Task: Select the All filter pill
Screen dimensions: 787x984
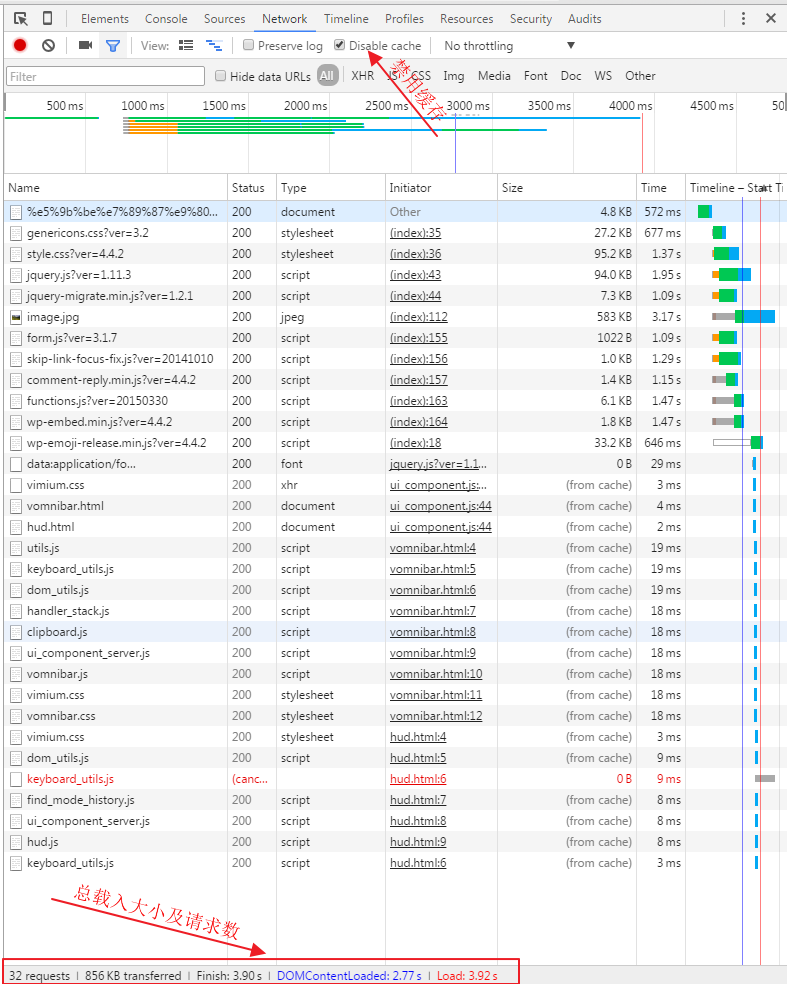Action: tap(327, 76)
